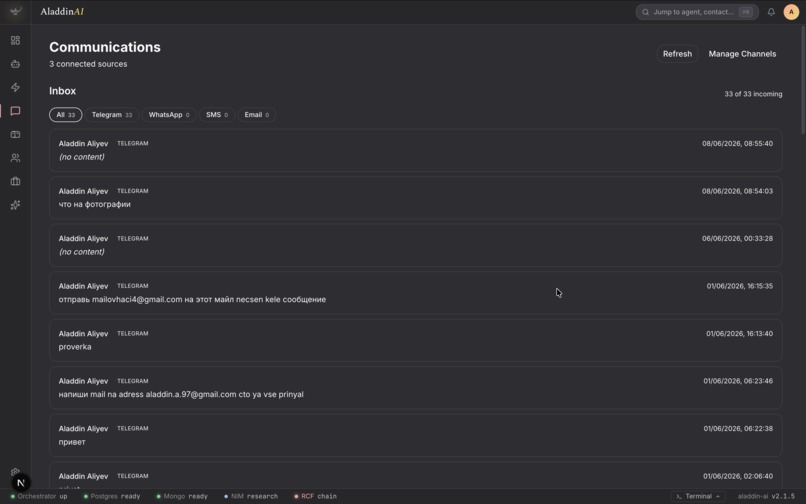Select the communications chat bubble sidebar icon

point(15,111)
